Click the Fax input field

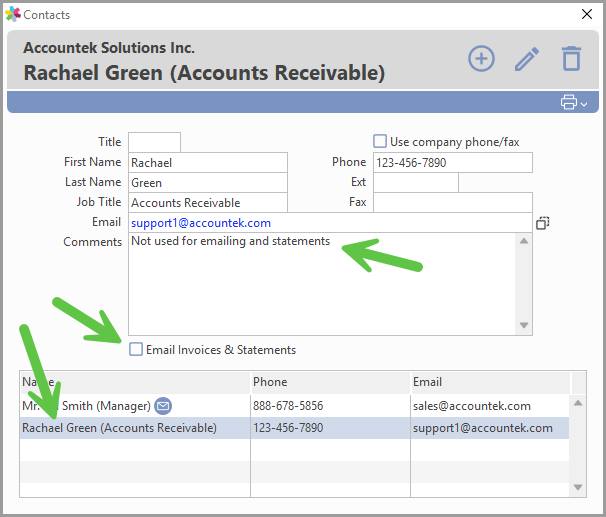(x=453, y=202)
